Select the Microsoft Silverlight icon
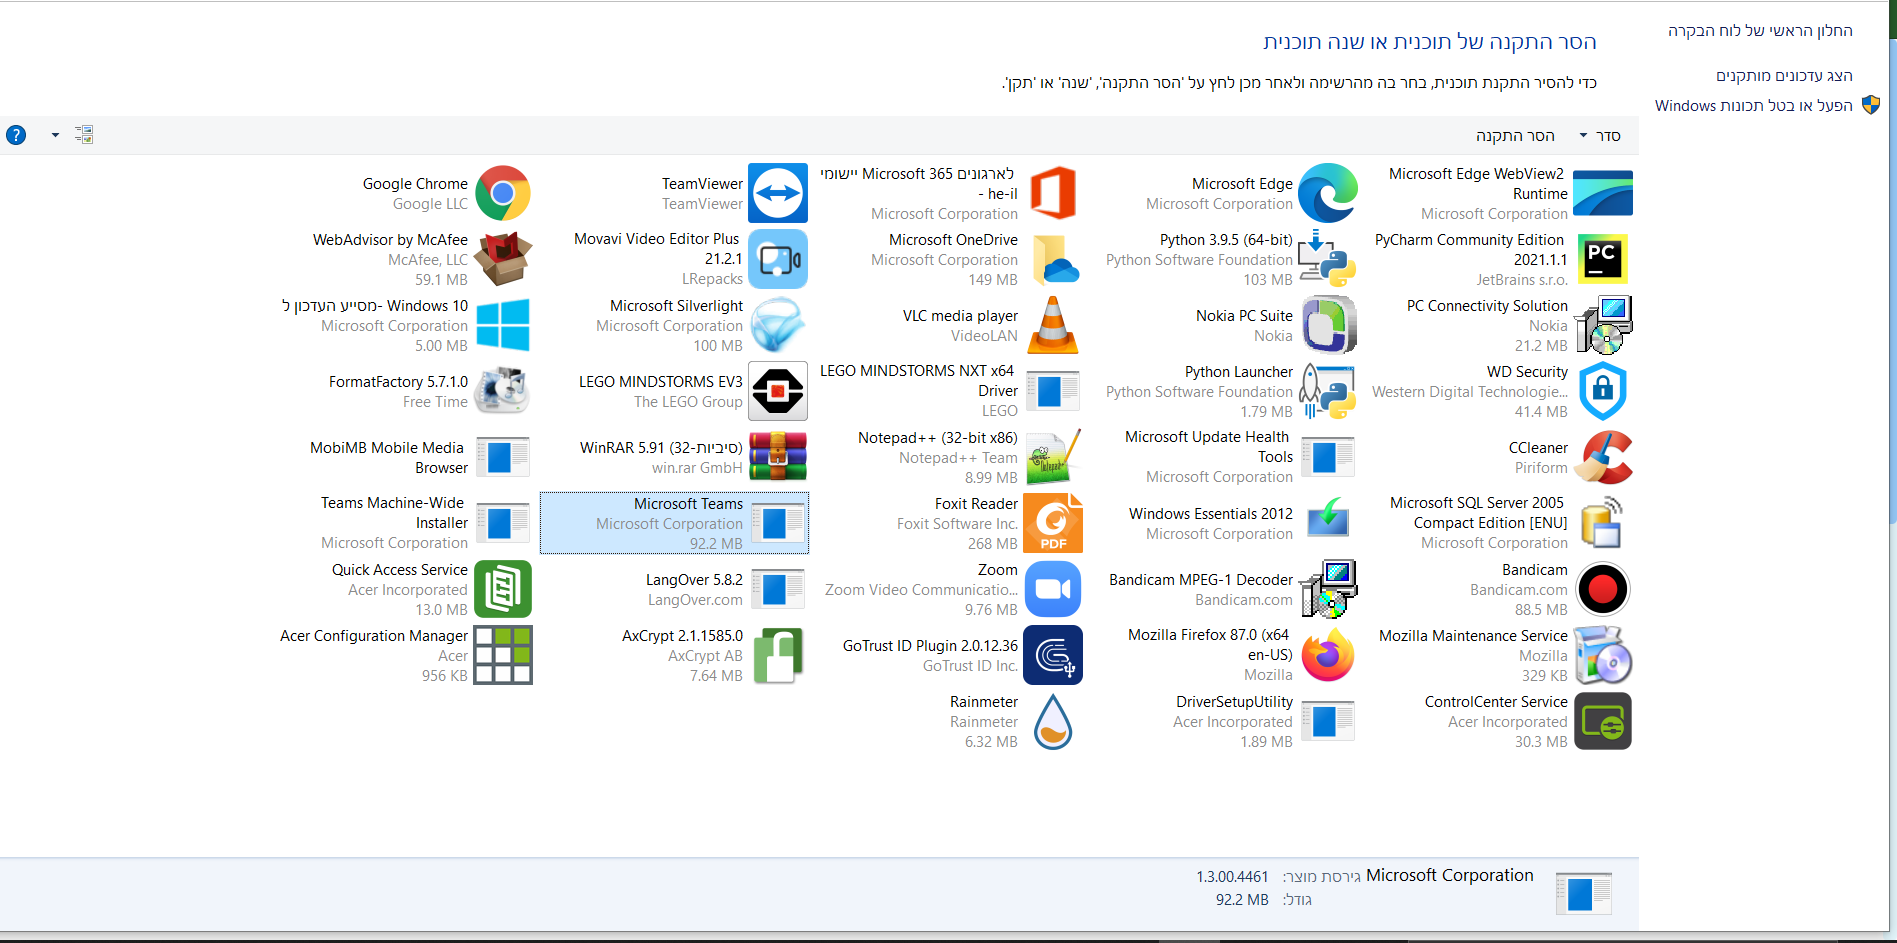 click(778, 325)
